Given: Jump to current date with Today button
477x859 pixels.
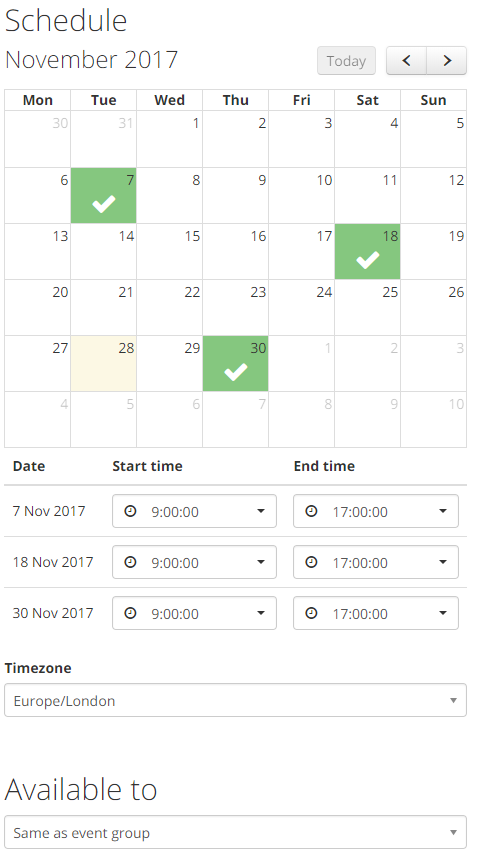Looking at the screenshot, I should tap(346, 60).
